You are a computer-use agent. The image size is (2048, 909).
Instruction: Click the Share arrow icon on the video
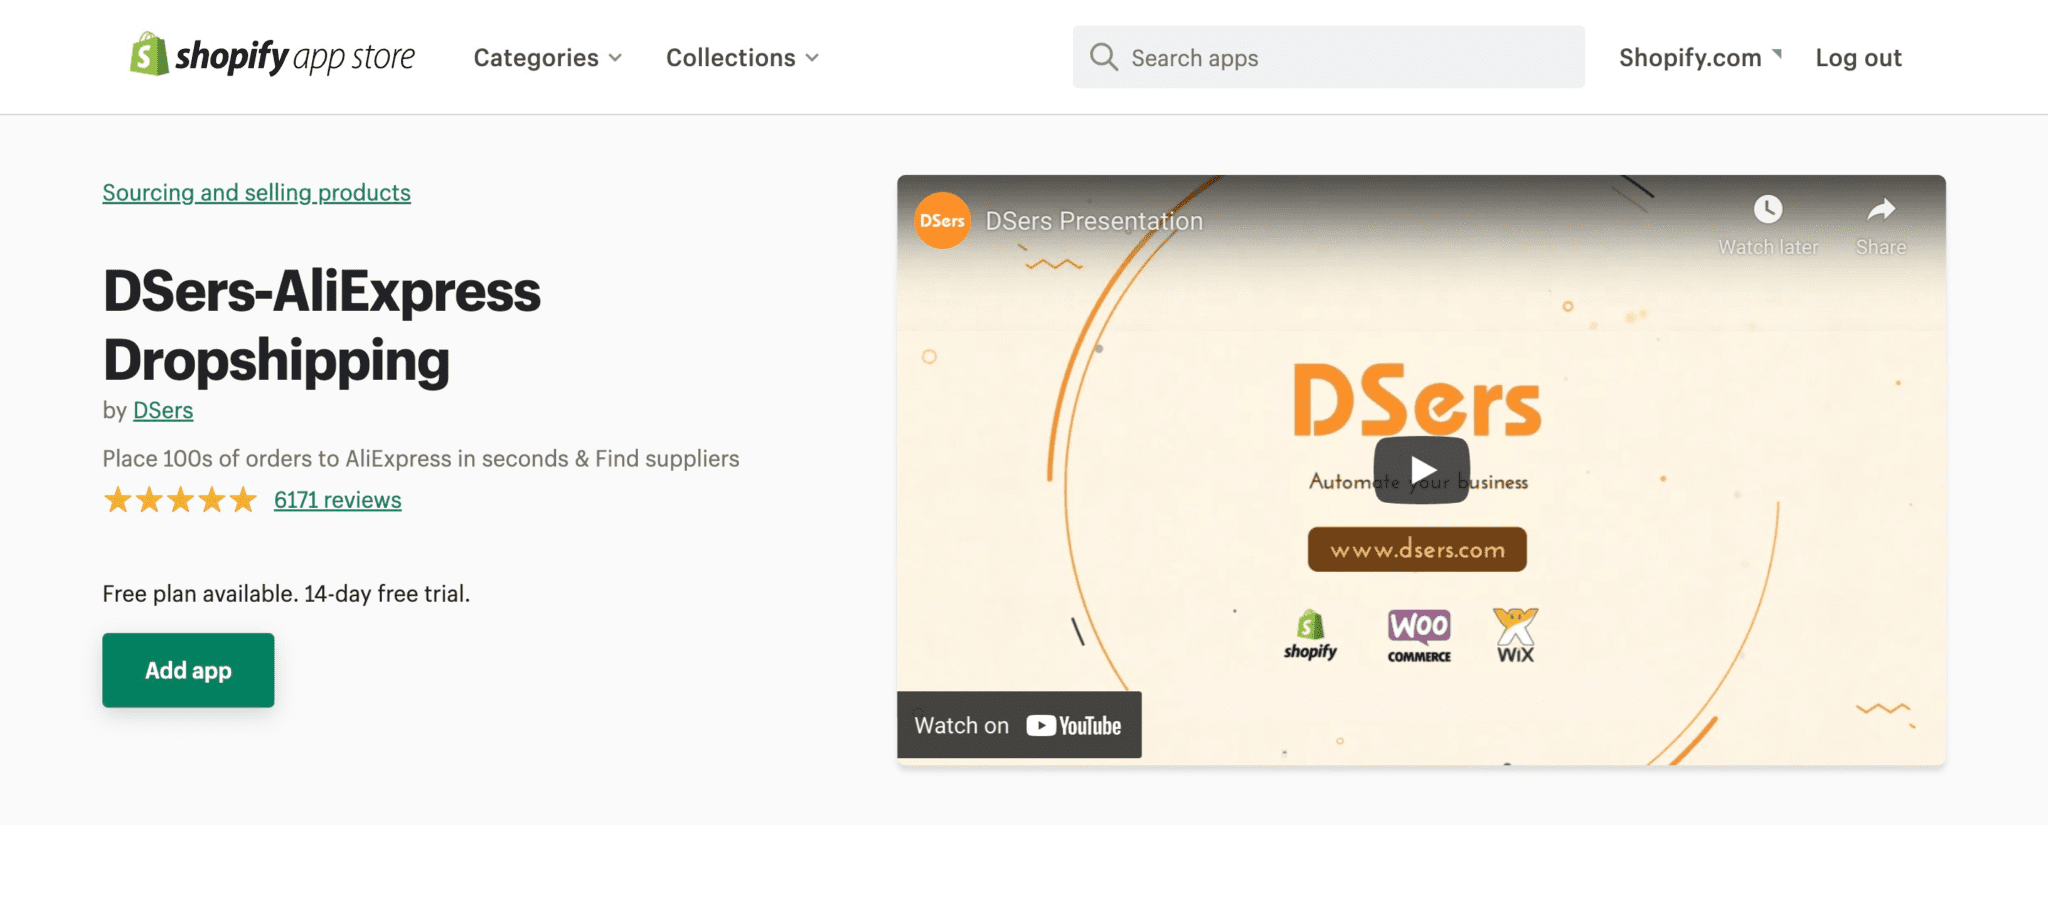[x=1878, y=210]
